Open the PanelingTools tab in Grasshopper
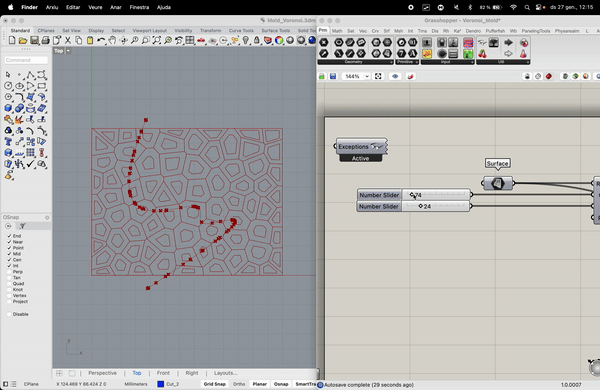 pyautogui.click(x=536, y=31)
